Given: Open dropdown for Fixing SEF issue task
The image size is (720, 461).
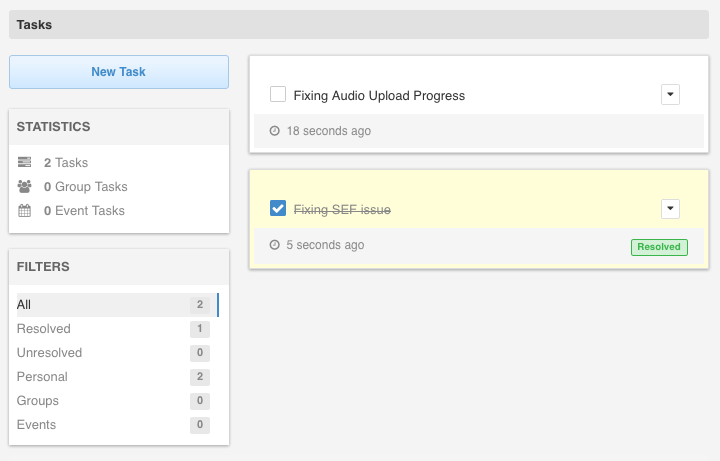Looking at the screenshot, I should 670,208.
